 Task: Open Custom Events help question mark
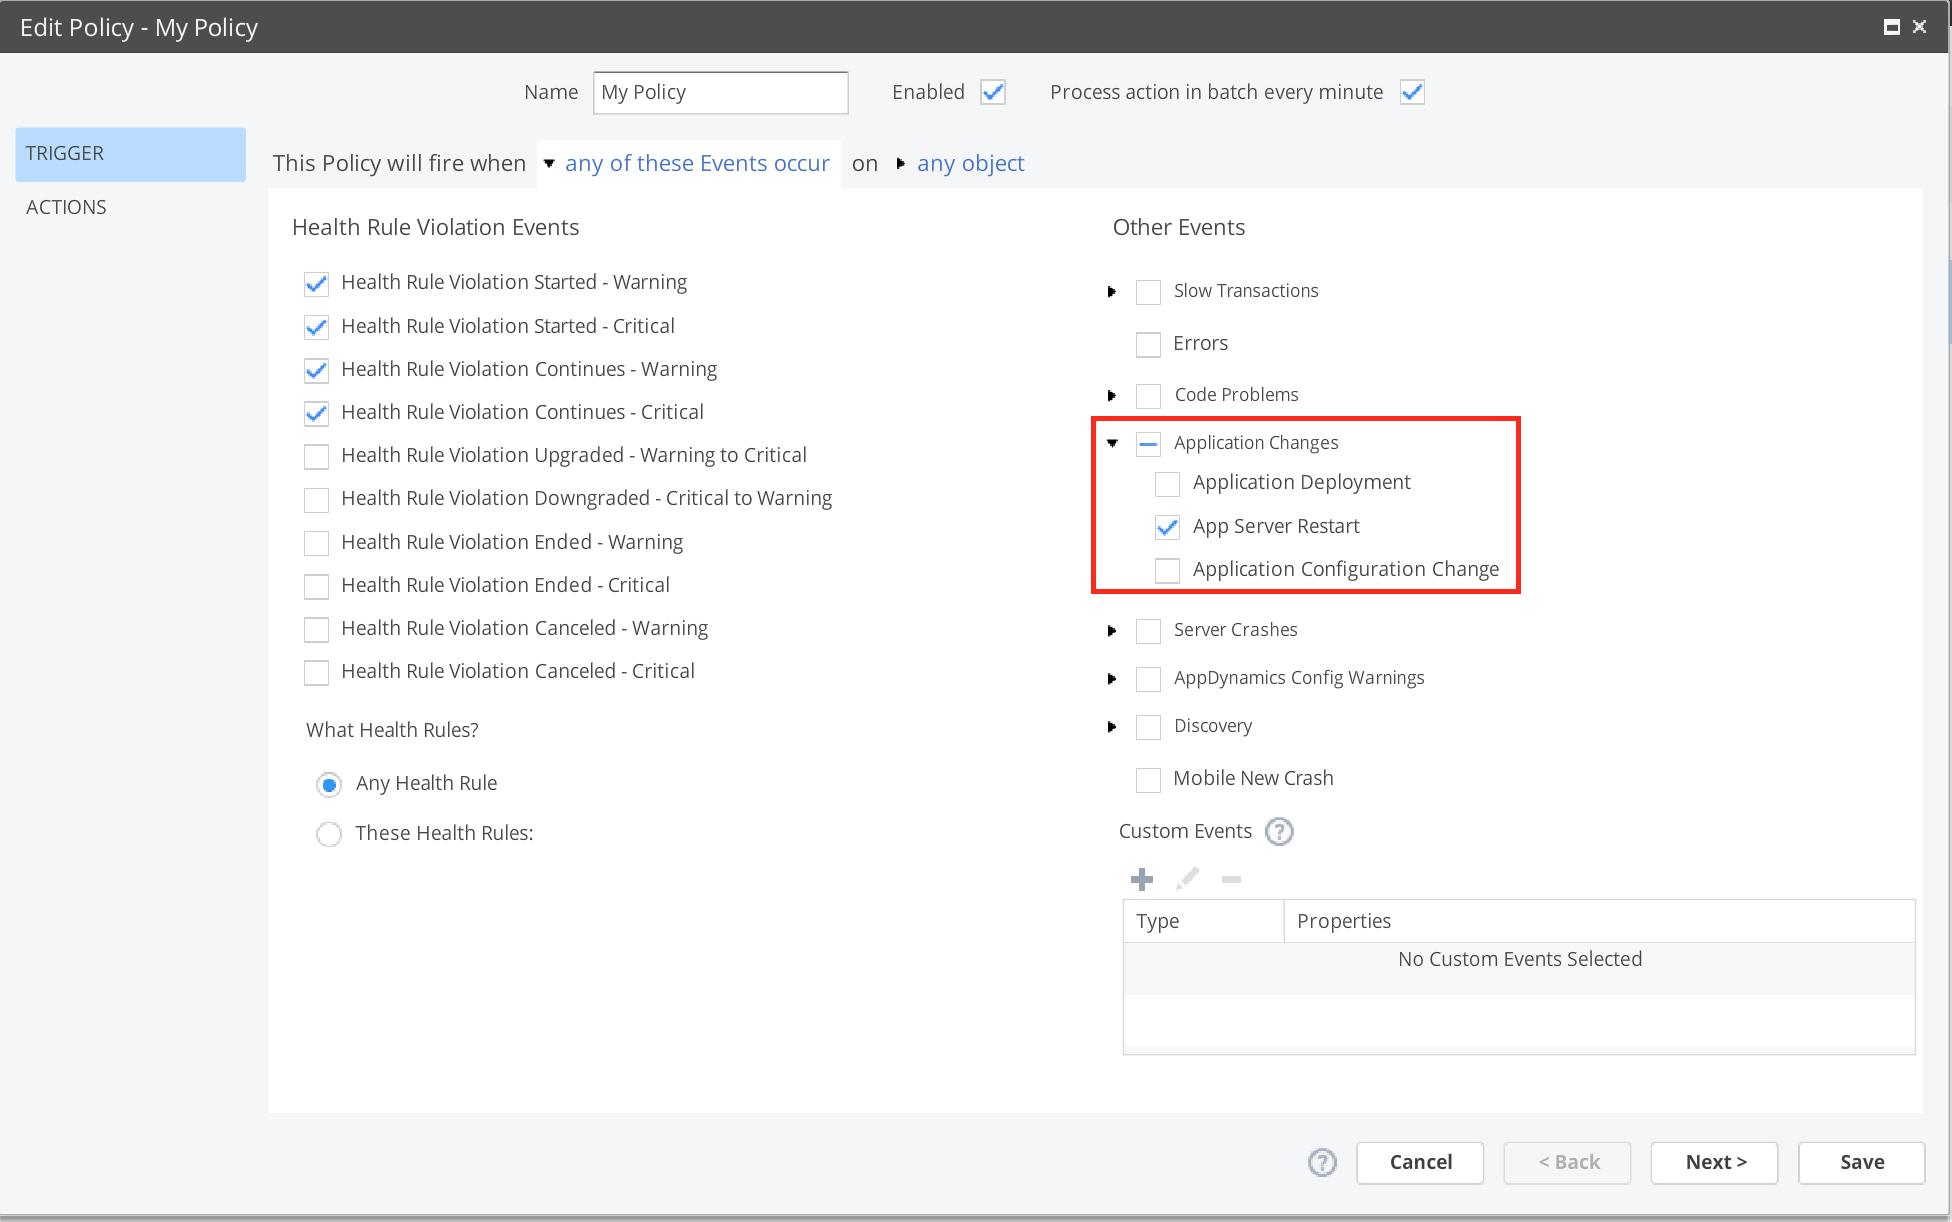click(1279, 831)
